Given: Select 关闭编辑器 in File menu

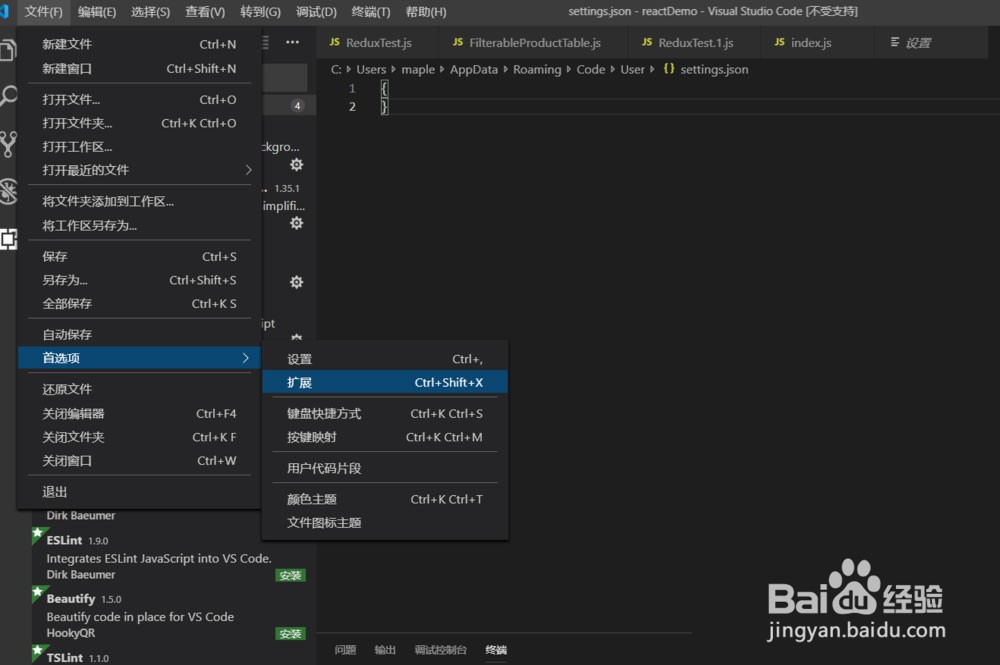Looking at the screenshot, I should tap(140, 414).
